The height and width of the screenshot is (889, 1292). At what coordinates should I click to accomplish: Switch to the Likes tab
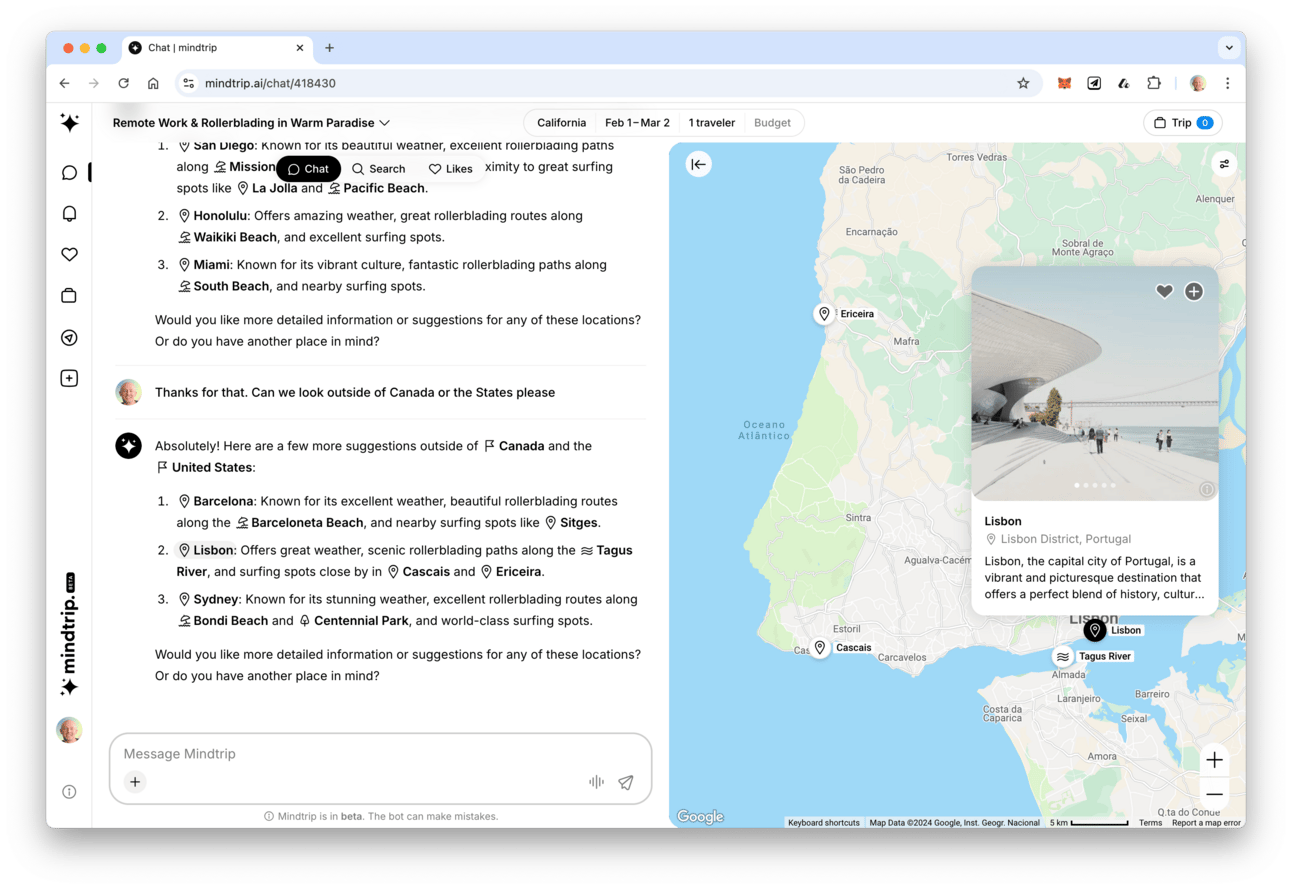tap(450, 169)
